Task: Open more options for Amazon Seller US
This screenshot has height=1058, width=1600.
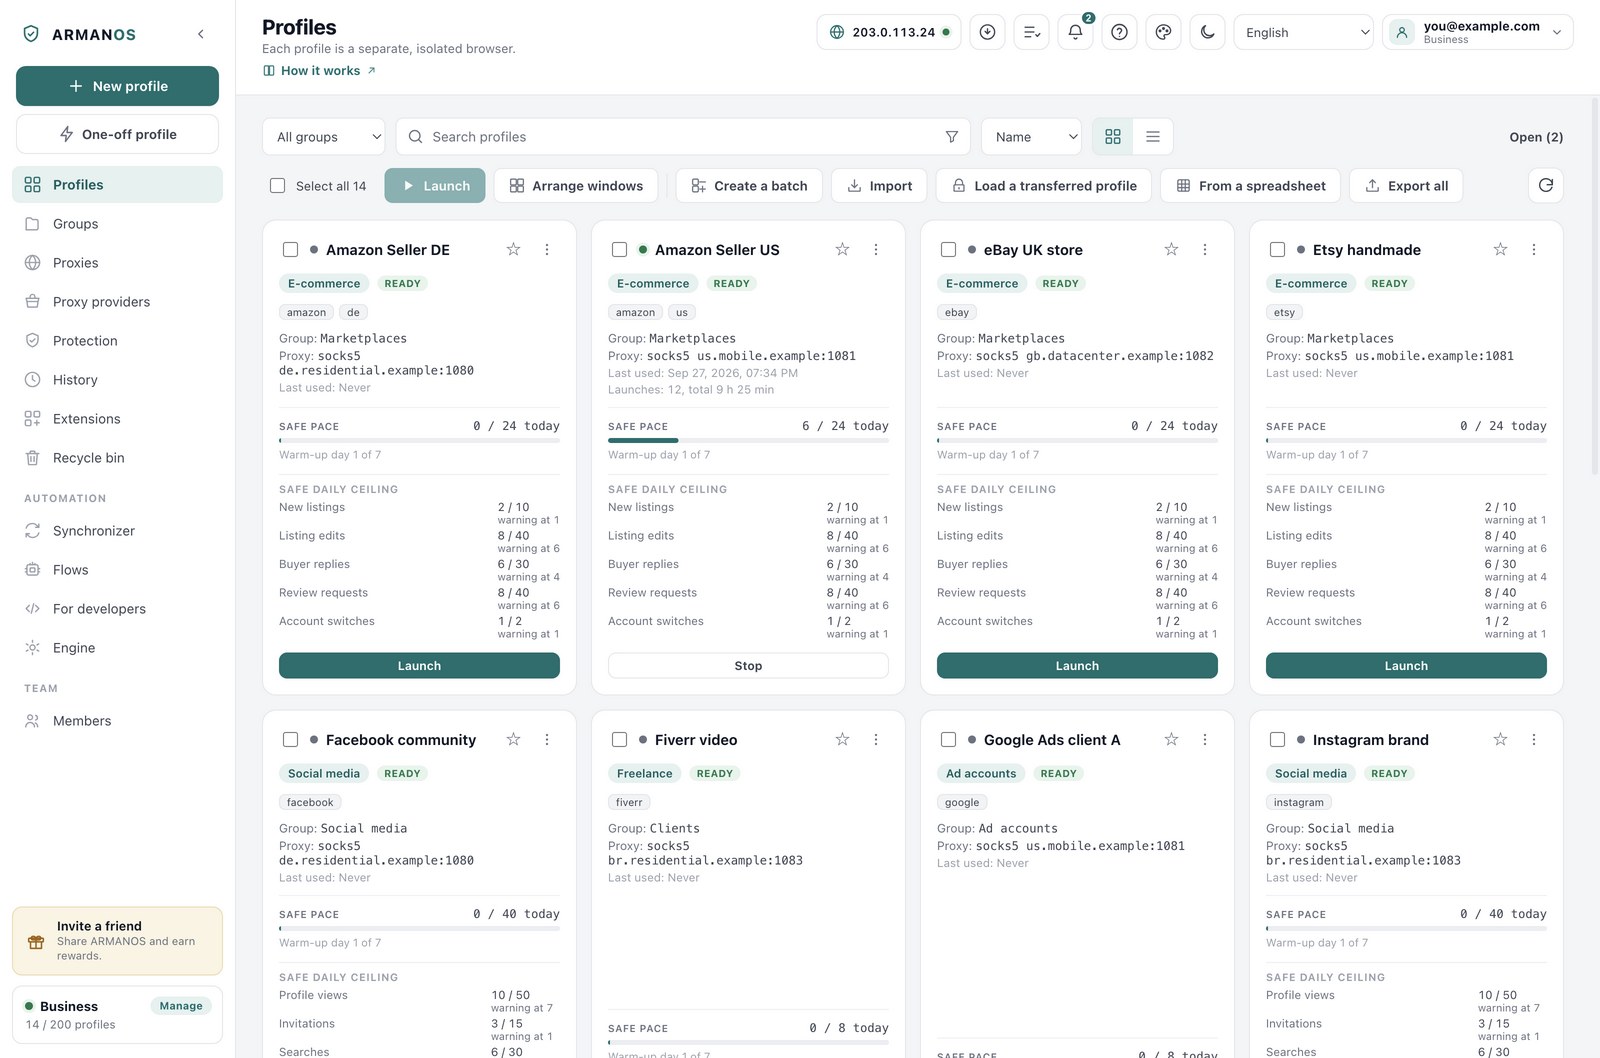Action: 876,249
